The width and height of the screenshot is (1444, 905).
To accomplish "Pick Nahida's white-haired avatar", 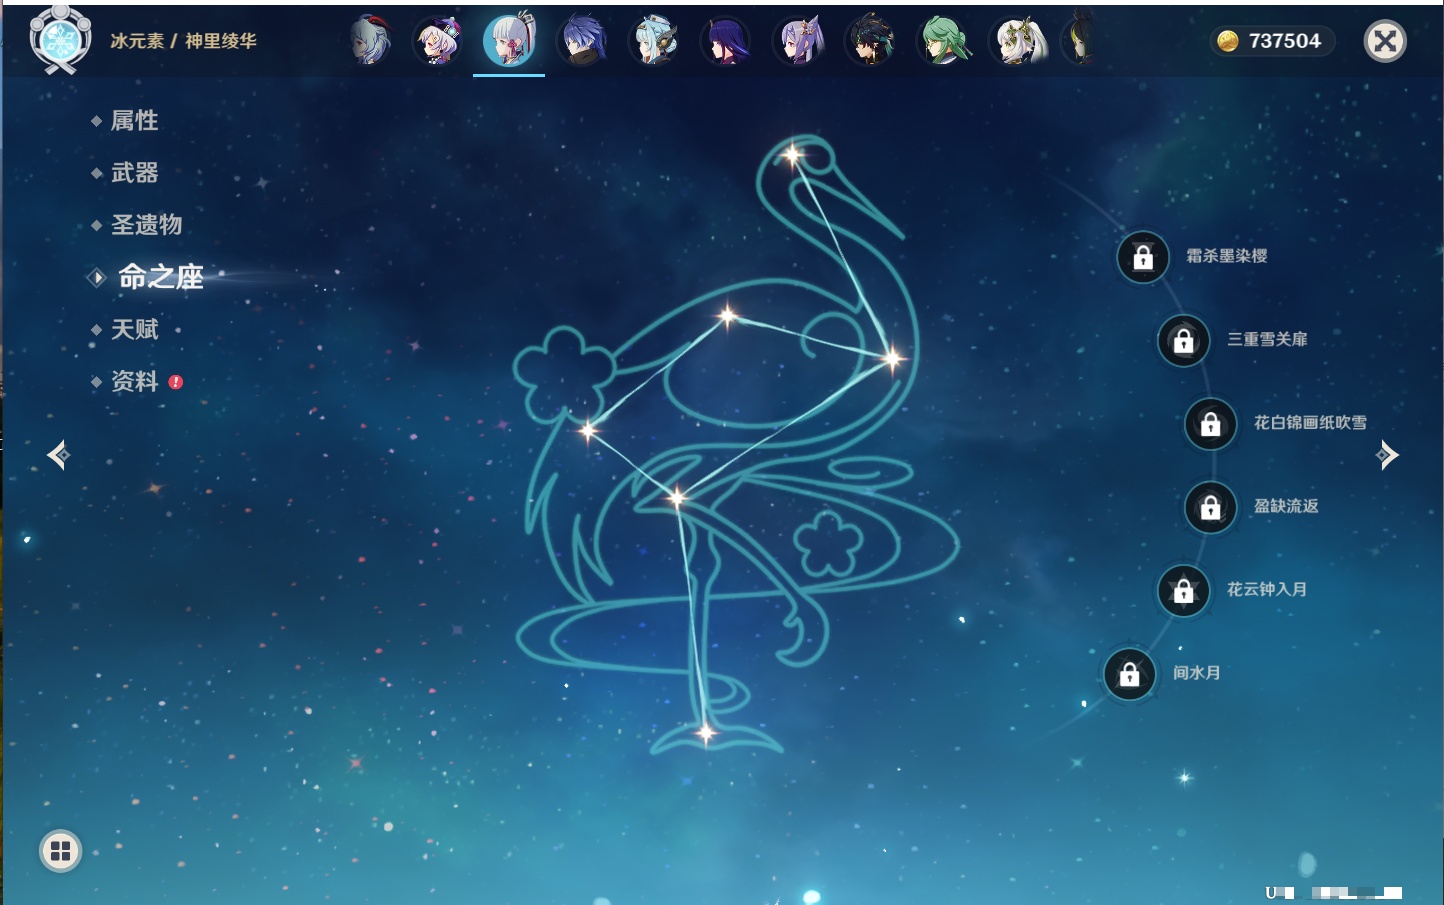I will [x=1017, y=41].
